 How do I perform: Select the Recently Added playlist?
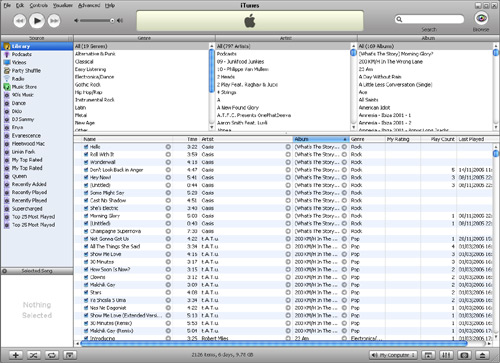pyautogui.click(x=29, y=184)
